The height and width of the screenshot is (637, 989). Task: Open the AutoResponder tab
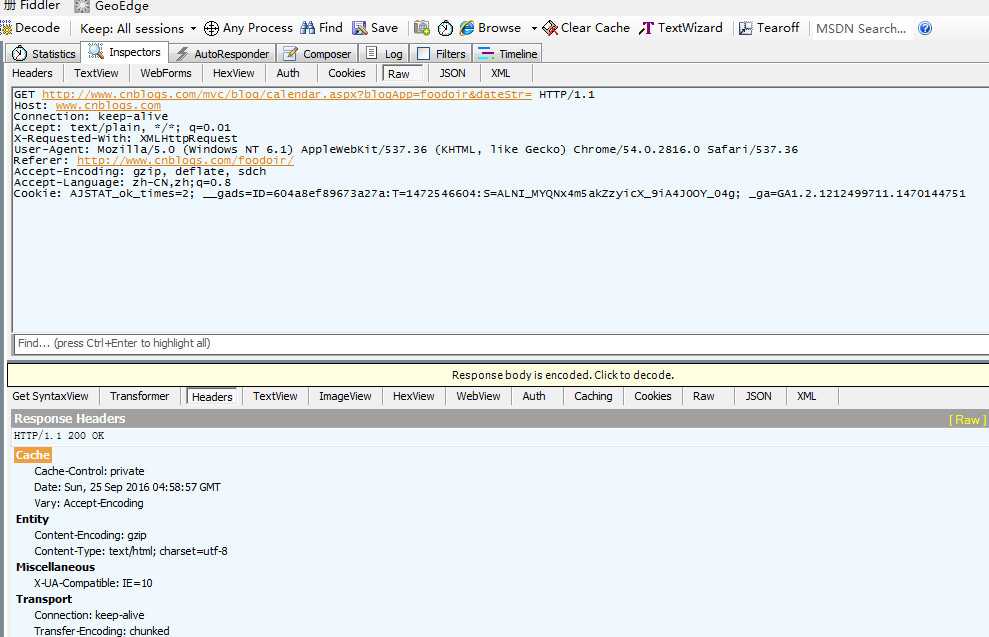(223, 54)
